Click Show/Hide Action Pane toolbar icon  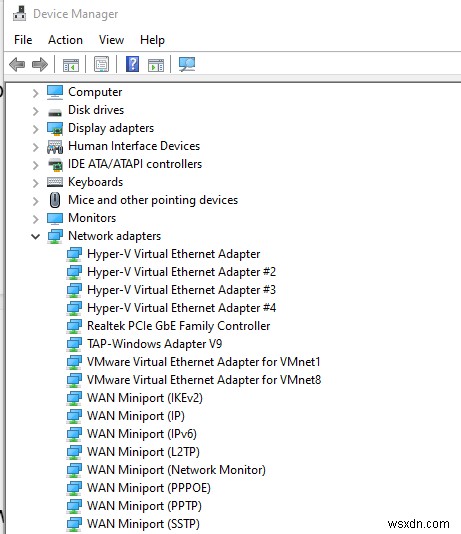(156, 64)
